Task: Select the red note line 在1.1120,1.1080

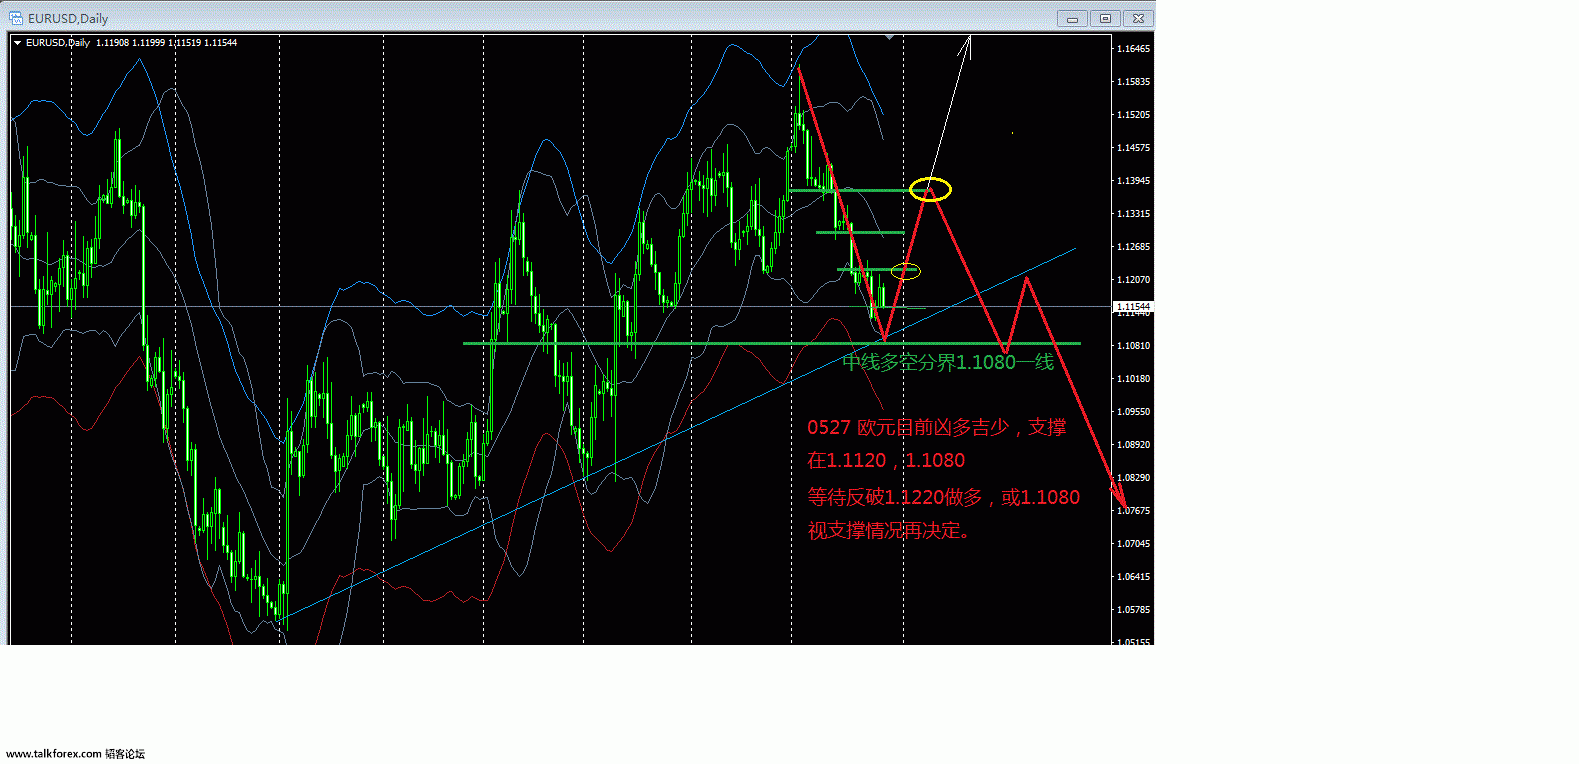Action: click(886, 460)
